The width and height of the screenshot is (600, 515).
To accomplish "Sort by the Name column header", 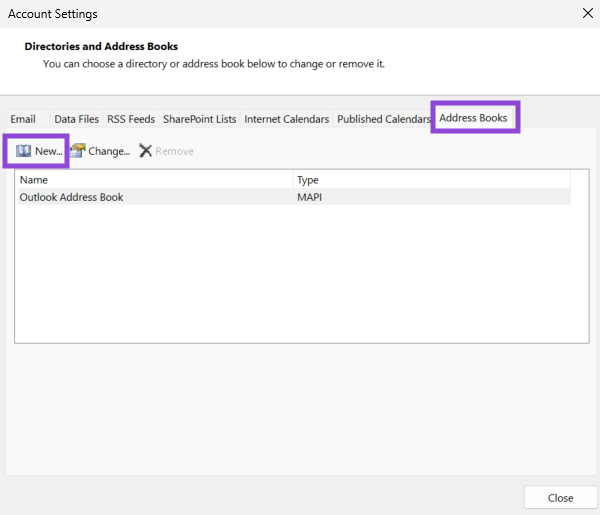I will click(155, 180).
